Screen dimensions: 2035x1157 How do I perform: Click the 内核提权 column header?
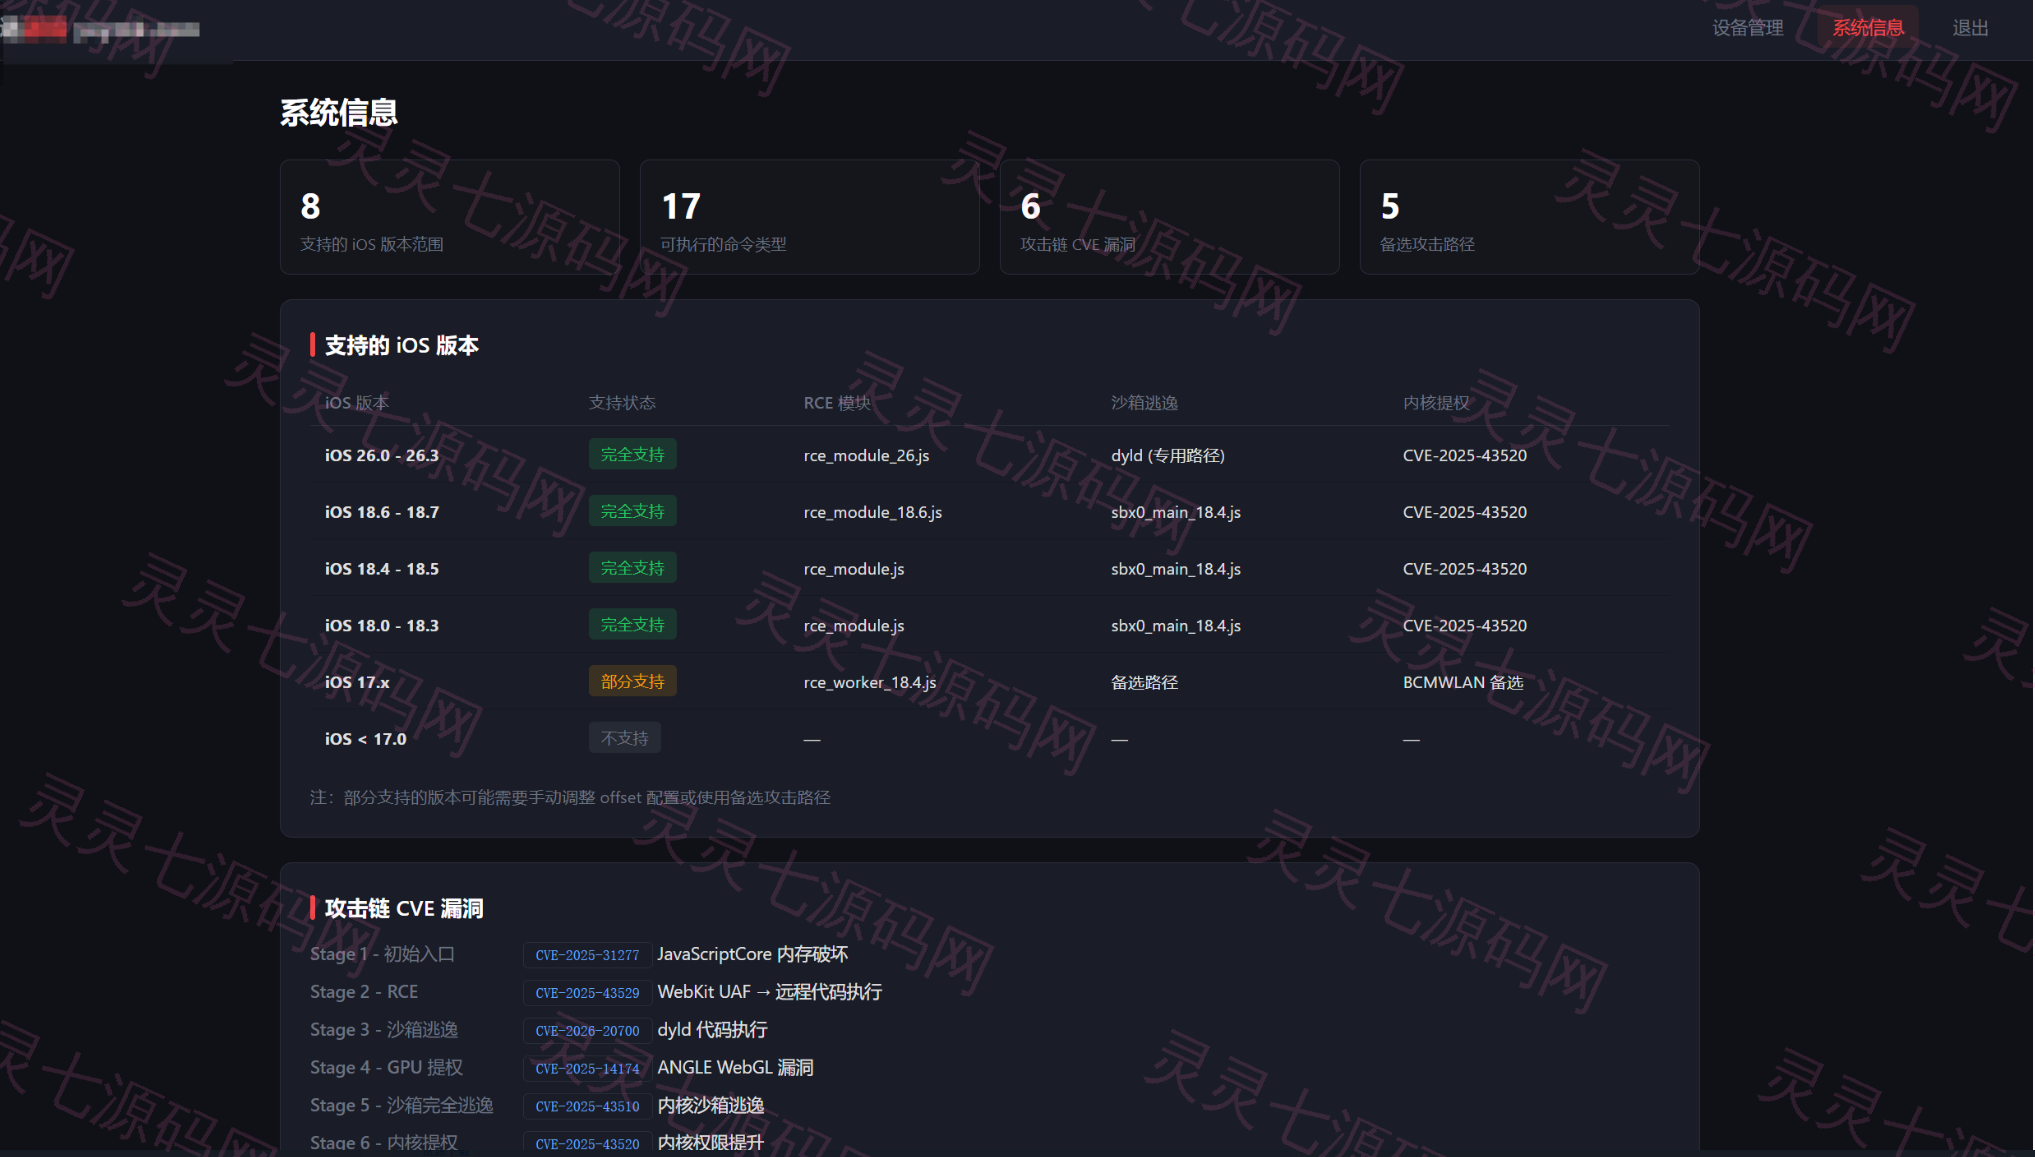[1436, 402]
